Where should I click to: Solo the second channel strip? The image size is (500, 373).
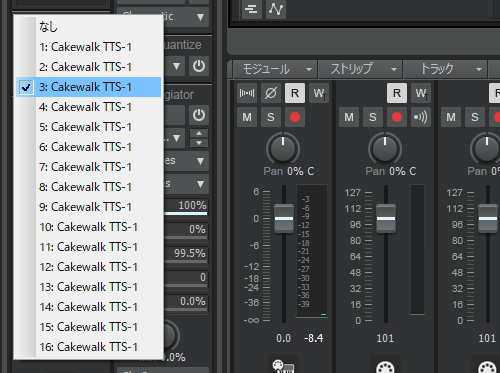(x=373, y=117)
